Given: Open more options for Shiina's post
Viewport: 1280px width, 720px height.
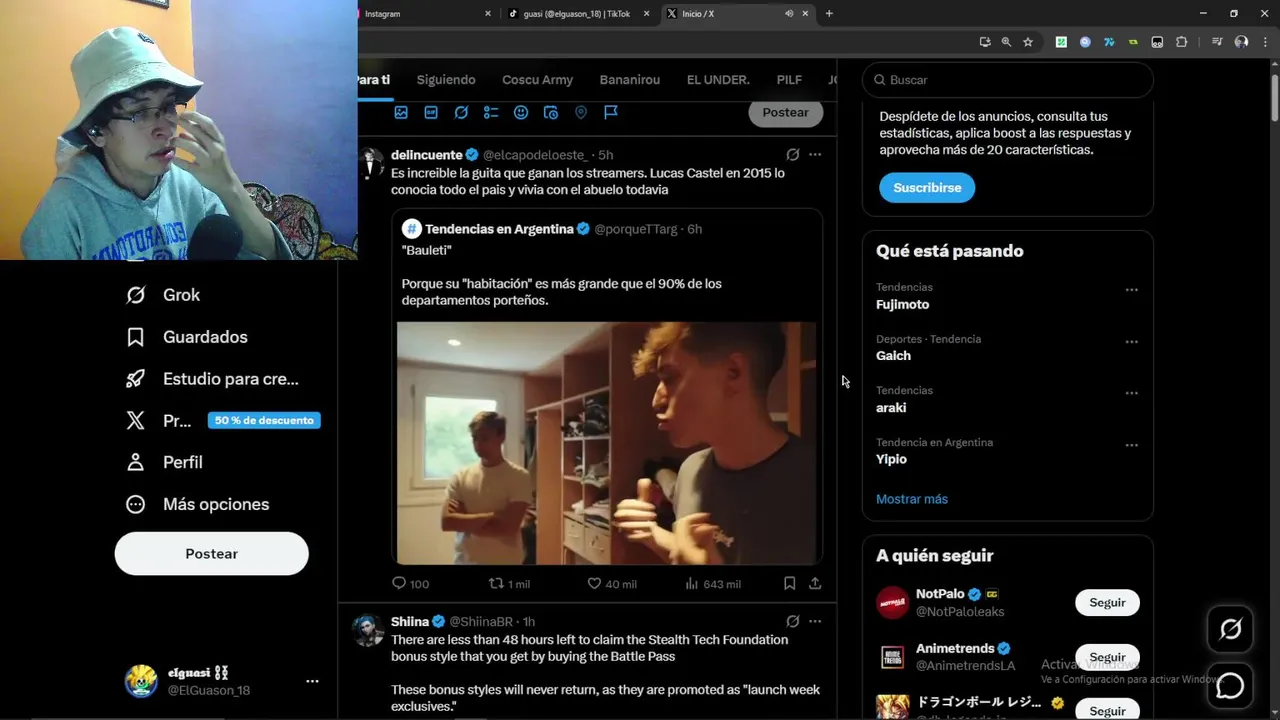Looking at the screenshot, I should click(815, 621).
